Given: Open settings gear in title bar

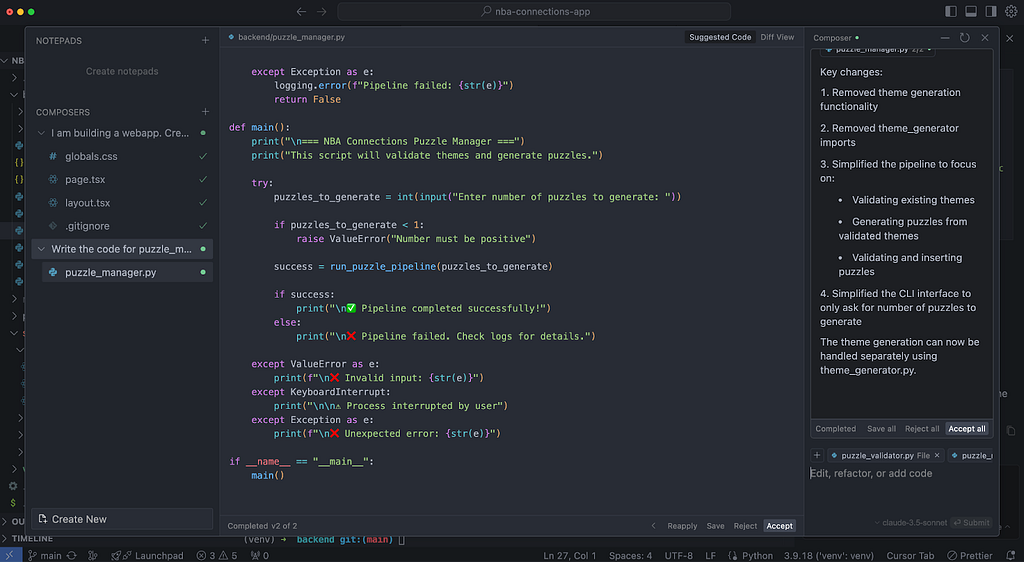Looking at the screenshot, I should pos(1011,11).
